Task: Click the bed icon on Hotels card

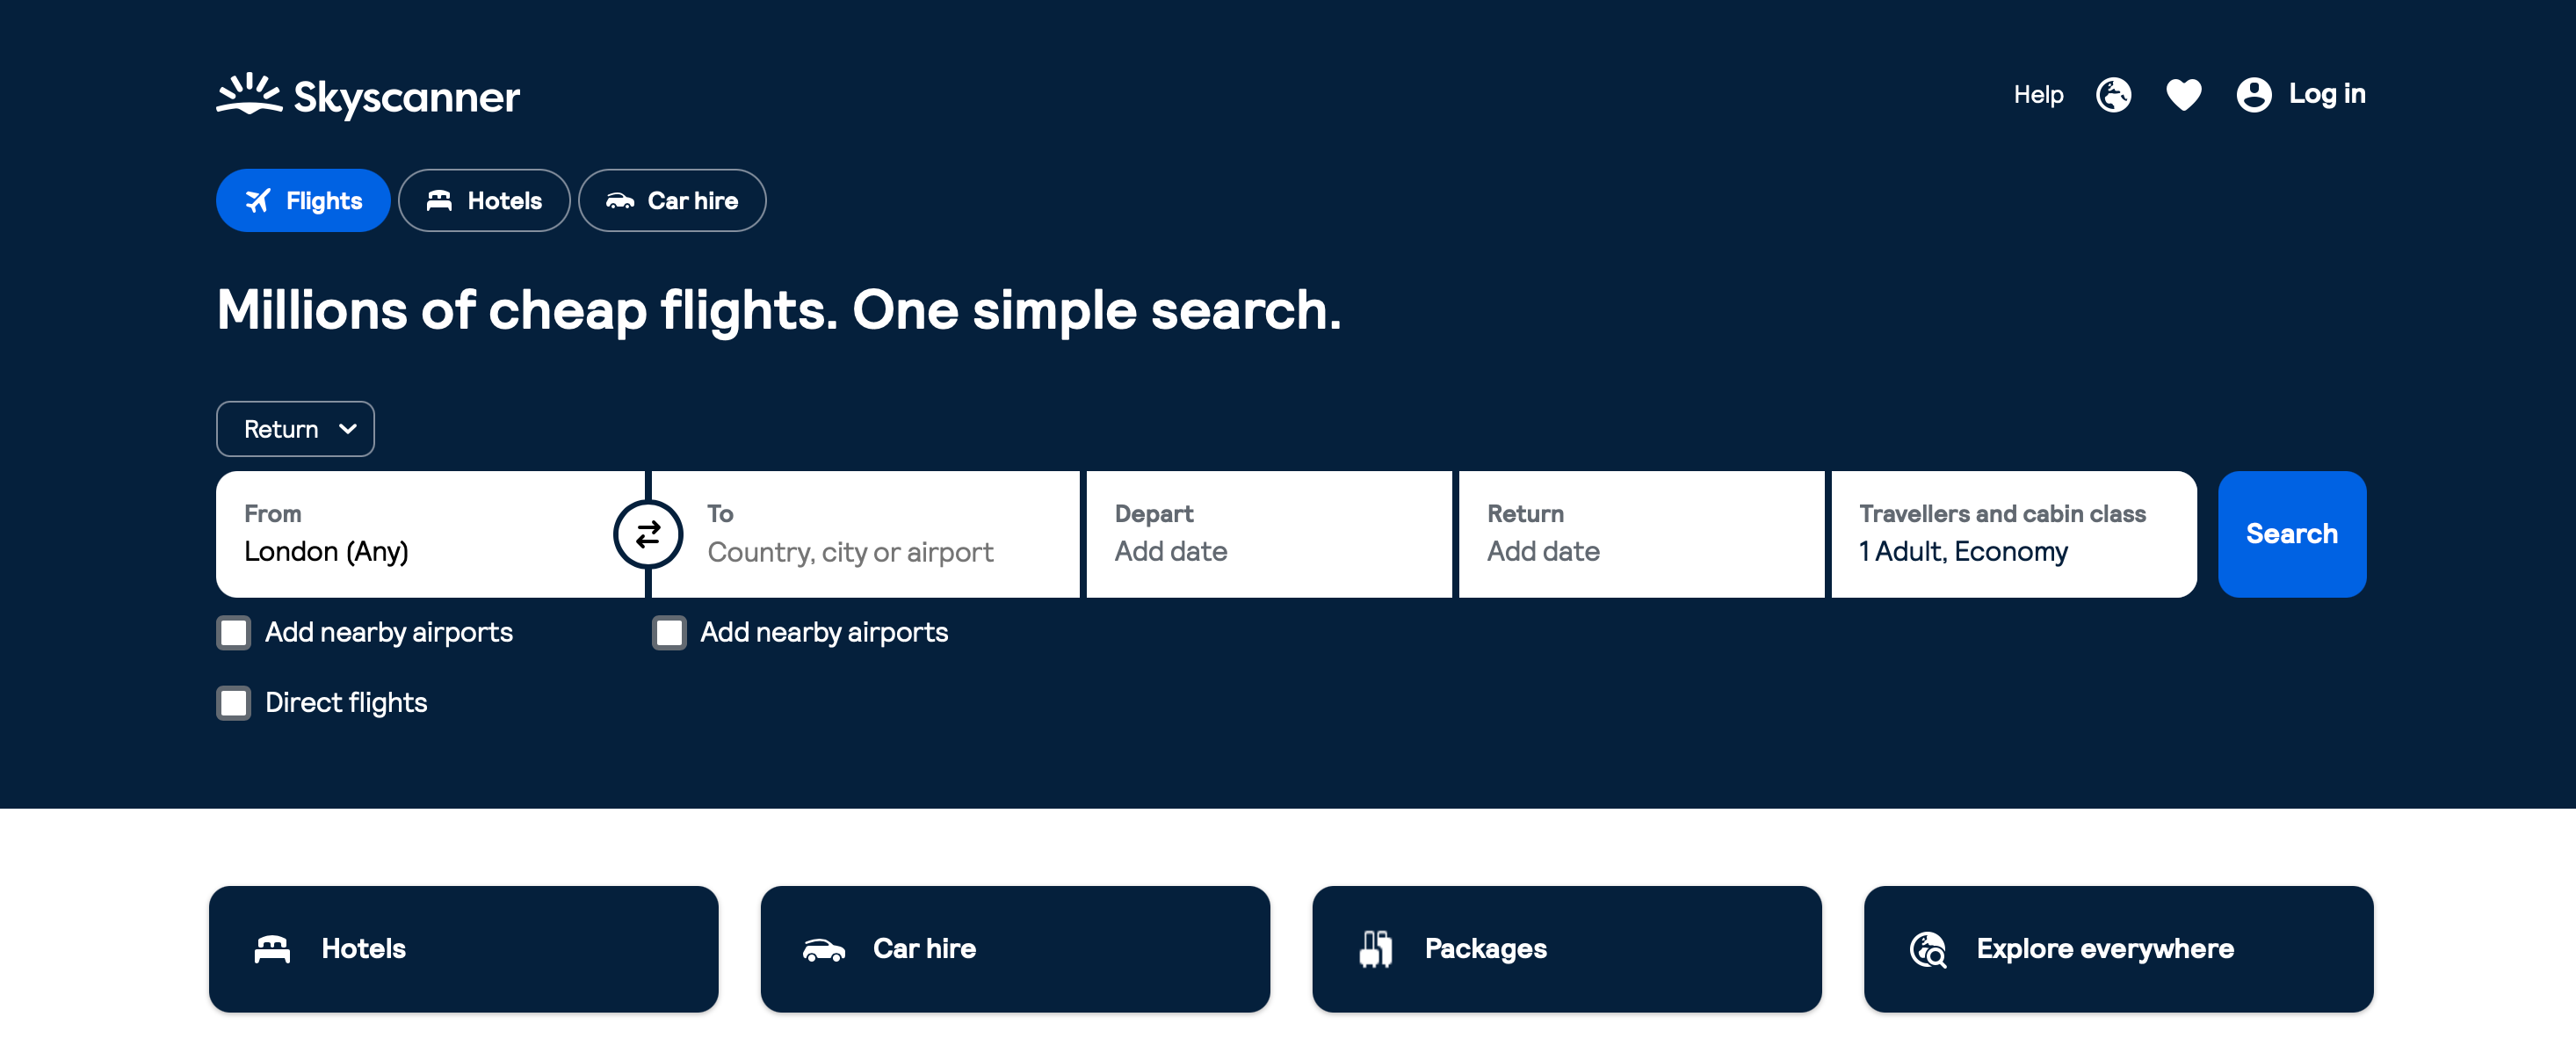Action: (272, 948)
